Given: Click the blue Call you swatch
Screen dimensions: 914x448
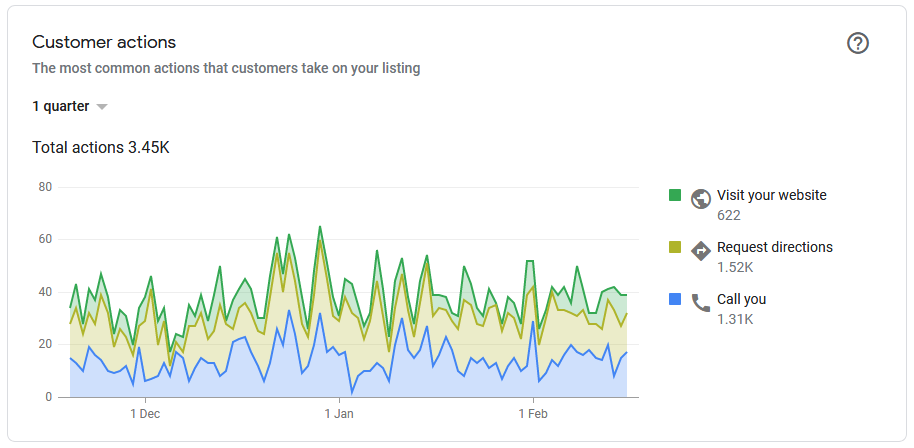Looking at the screenshot, I should (675, 299).
